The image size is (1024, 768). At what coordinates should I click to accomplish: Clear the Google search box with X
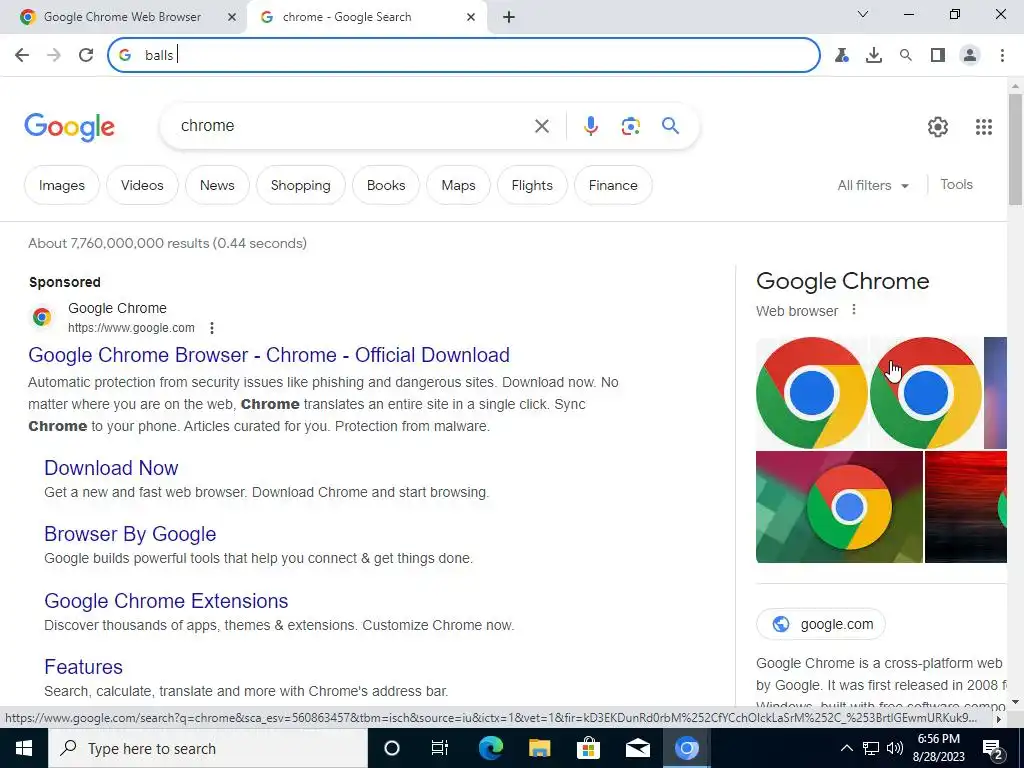click(541, 126)
